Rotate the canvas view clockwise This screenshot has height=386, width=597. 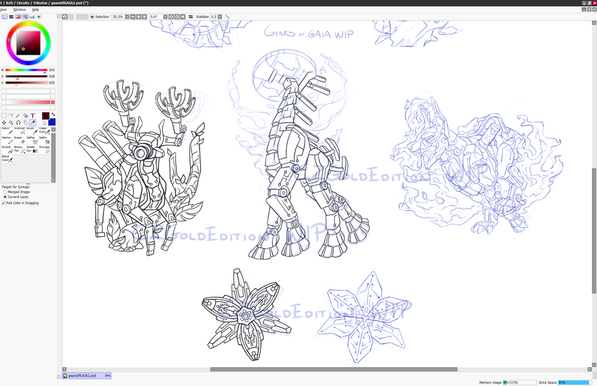point(177,17)
